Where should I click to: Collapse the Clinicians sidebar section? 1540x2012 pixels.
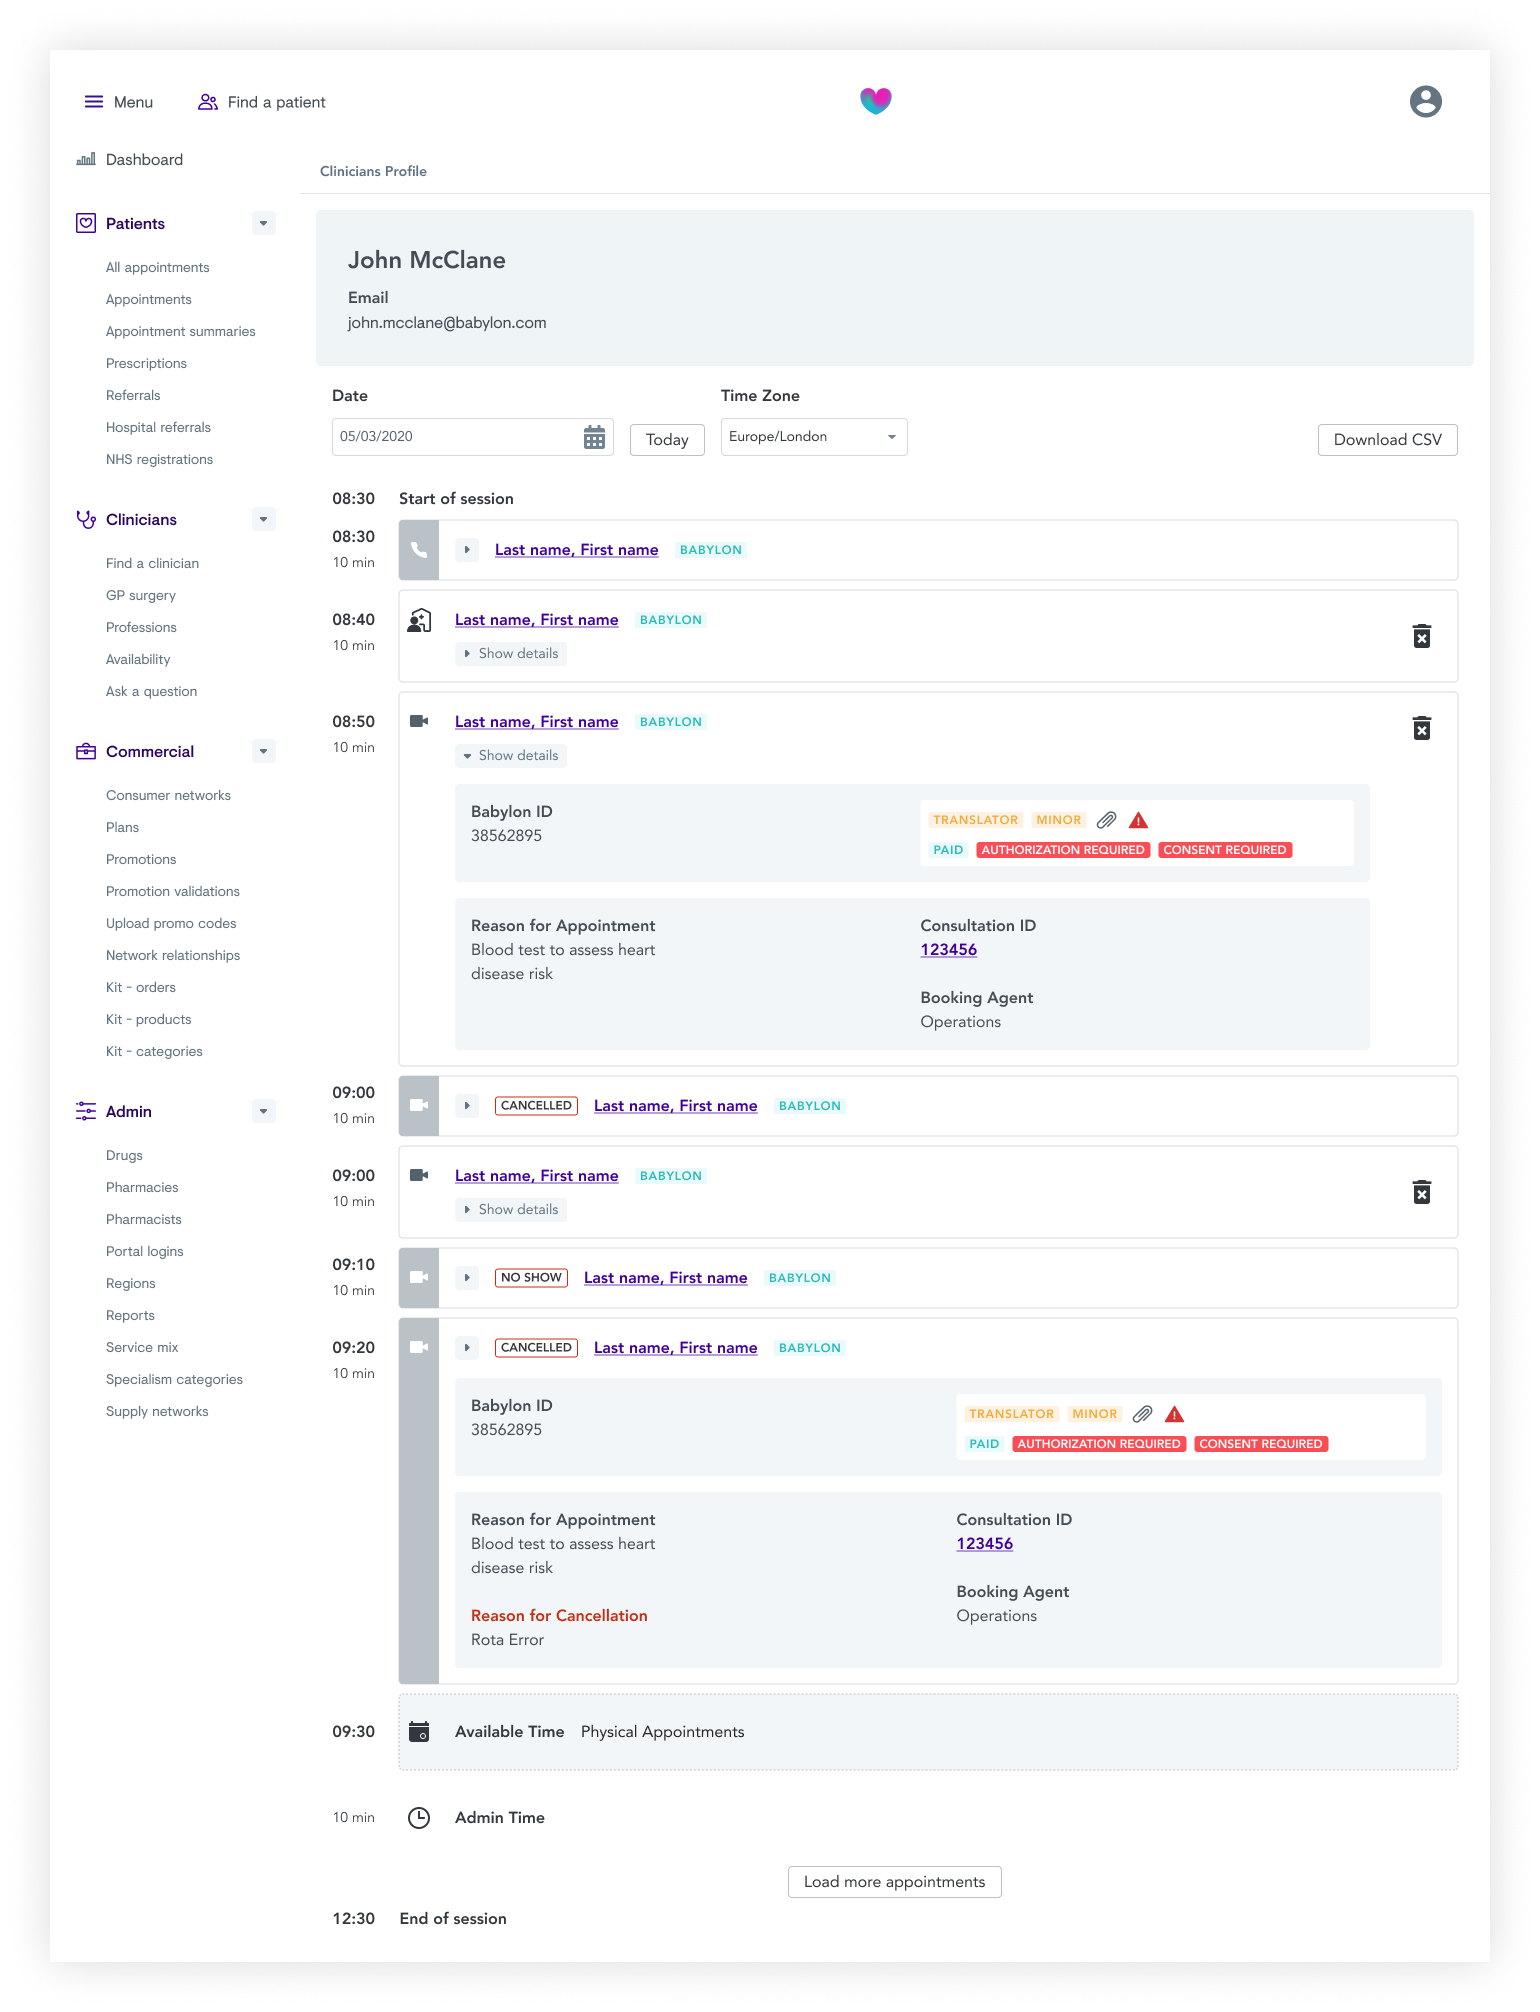pos(263,519)
